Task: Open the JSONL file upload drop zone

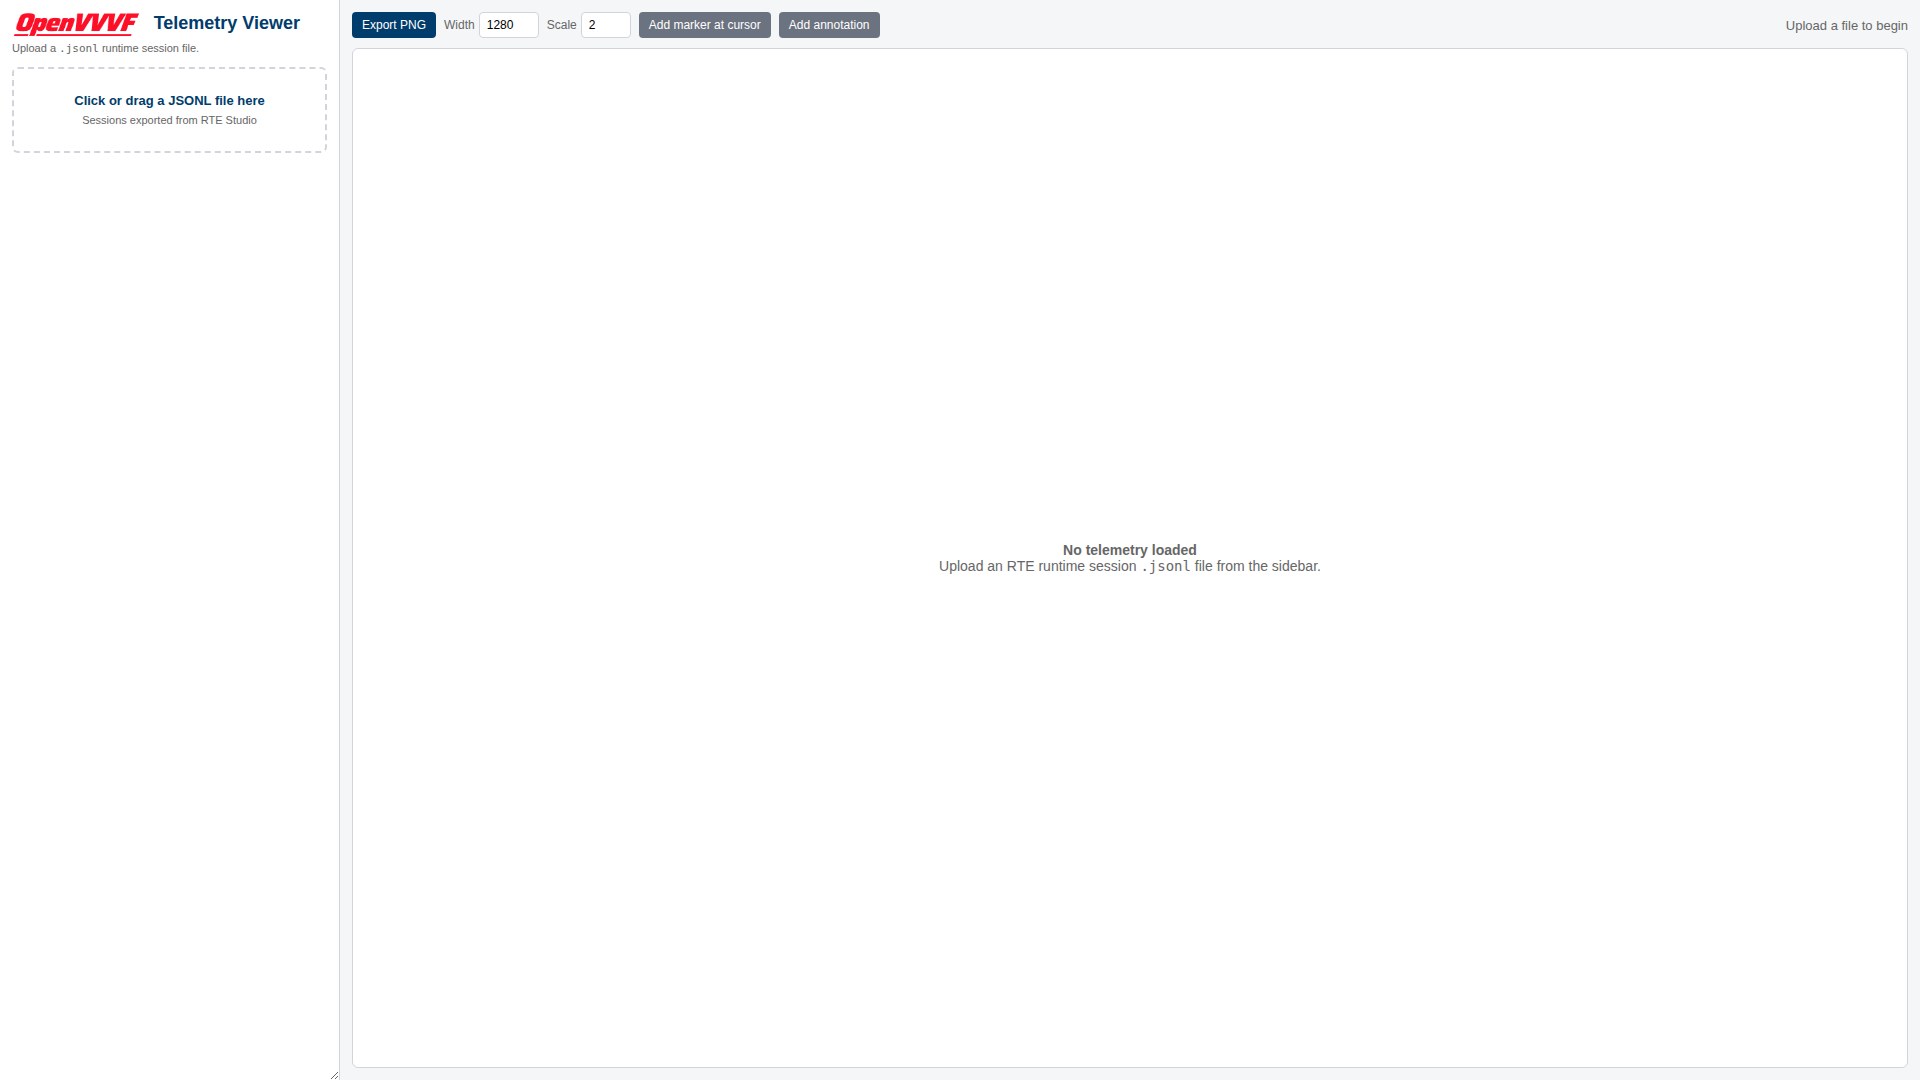Action: coord(169,110)
